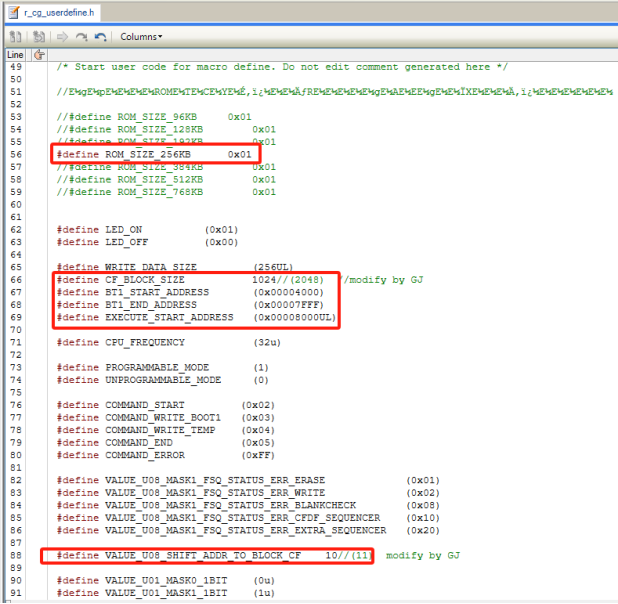Click the UNPROGRAMMABLE_MODE define
This screenshot has width=618, height=604.
[162, 380]
